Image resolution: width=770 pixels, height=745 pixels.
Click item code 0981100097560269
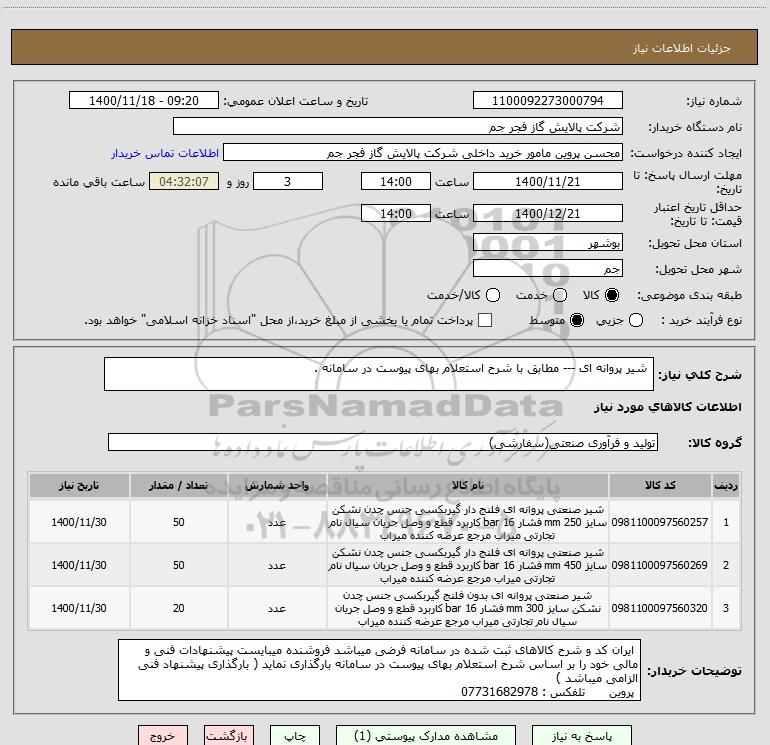660,565
